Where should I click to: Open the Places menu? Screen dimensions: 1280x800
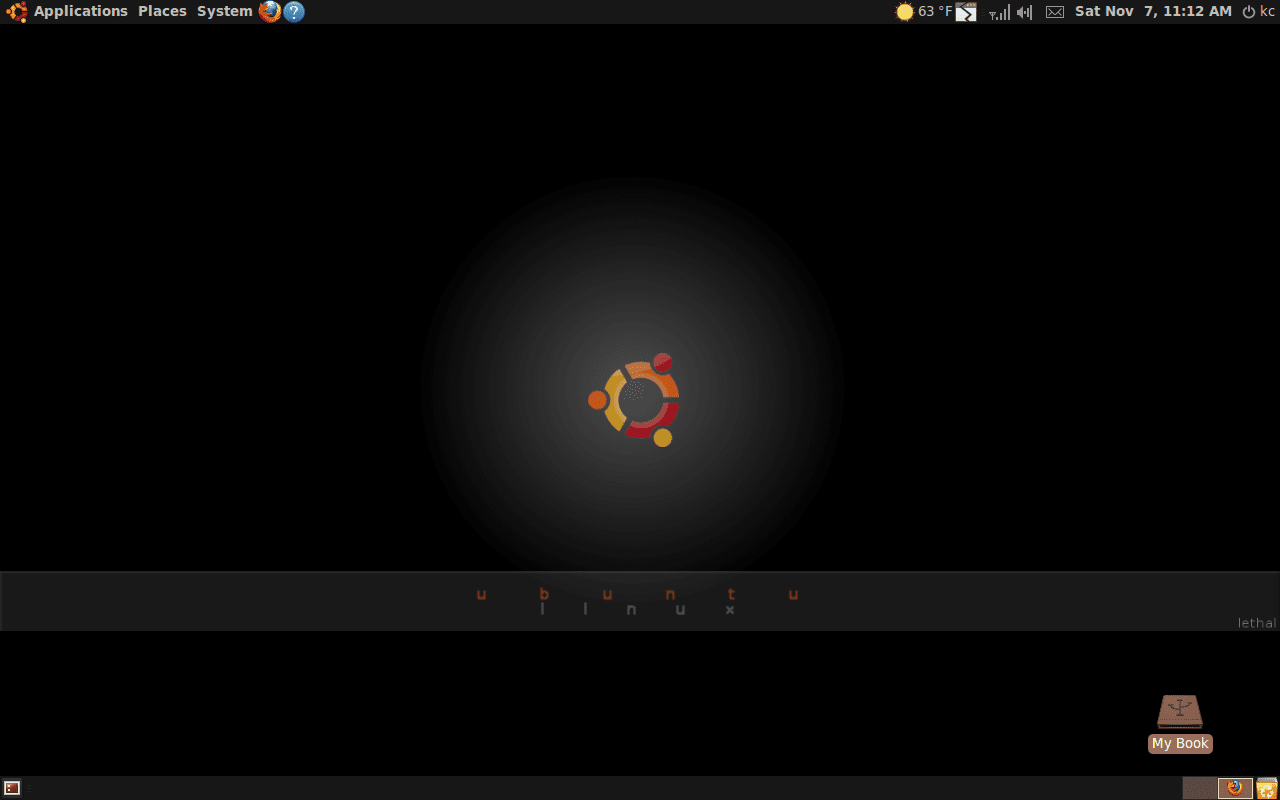162,11
